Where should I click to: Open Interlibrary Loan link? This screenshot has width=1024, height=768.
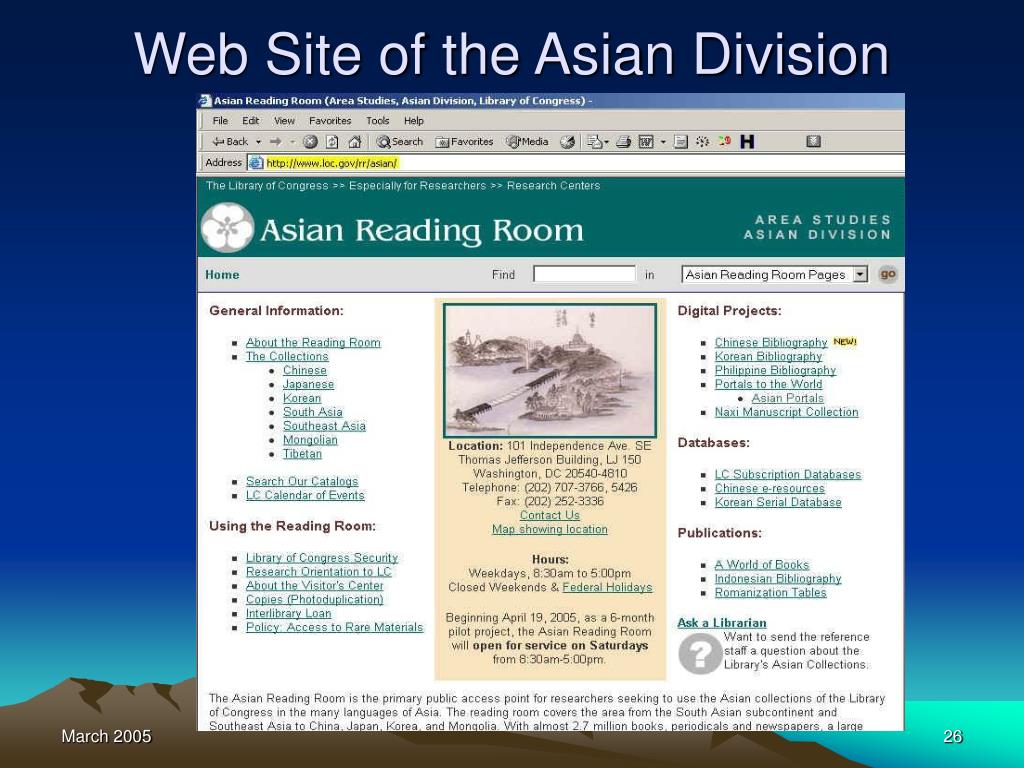288,613
